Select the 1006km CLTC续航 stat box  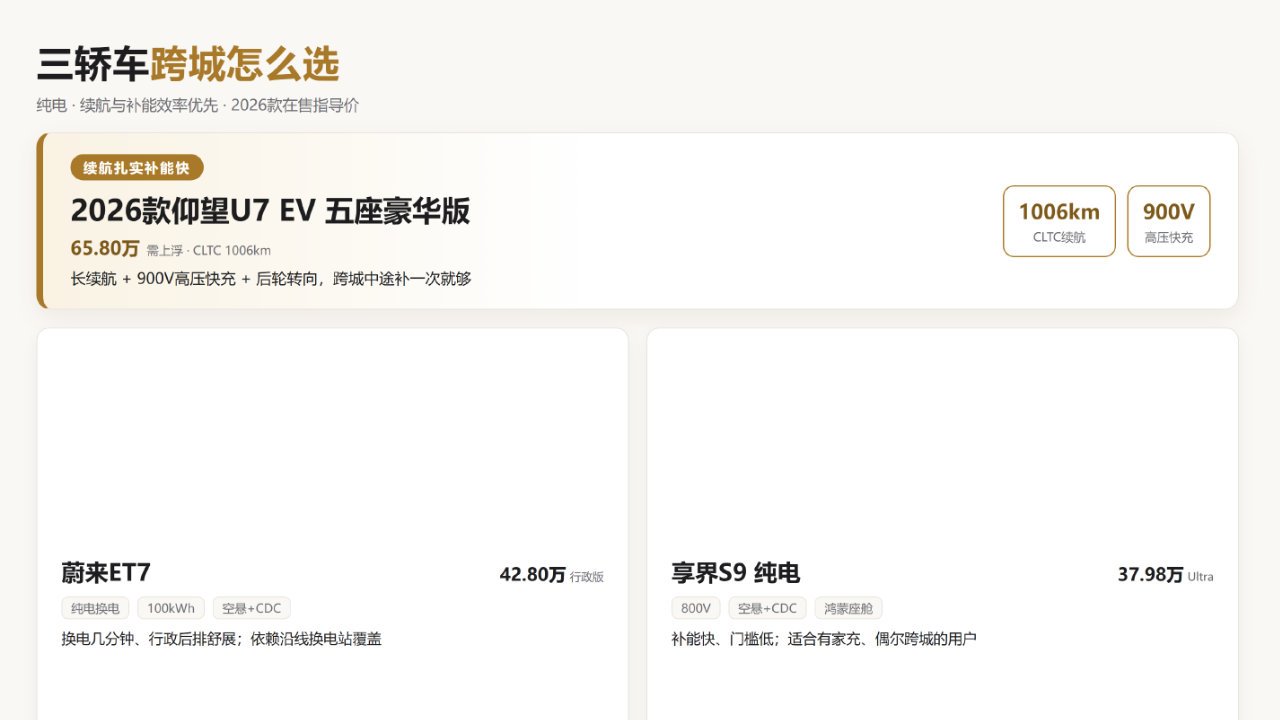[1059, 221]
